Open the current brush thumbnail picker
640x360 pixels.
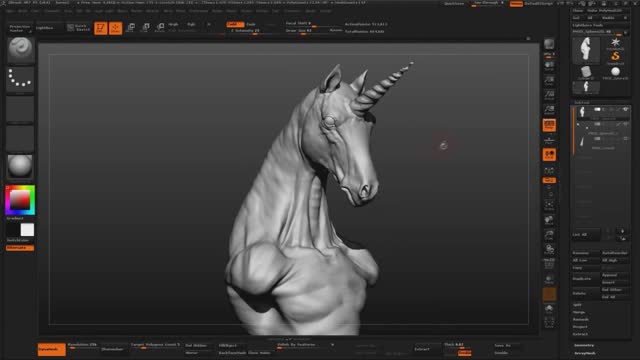(20, 50)
